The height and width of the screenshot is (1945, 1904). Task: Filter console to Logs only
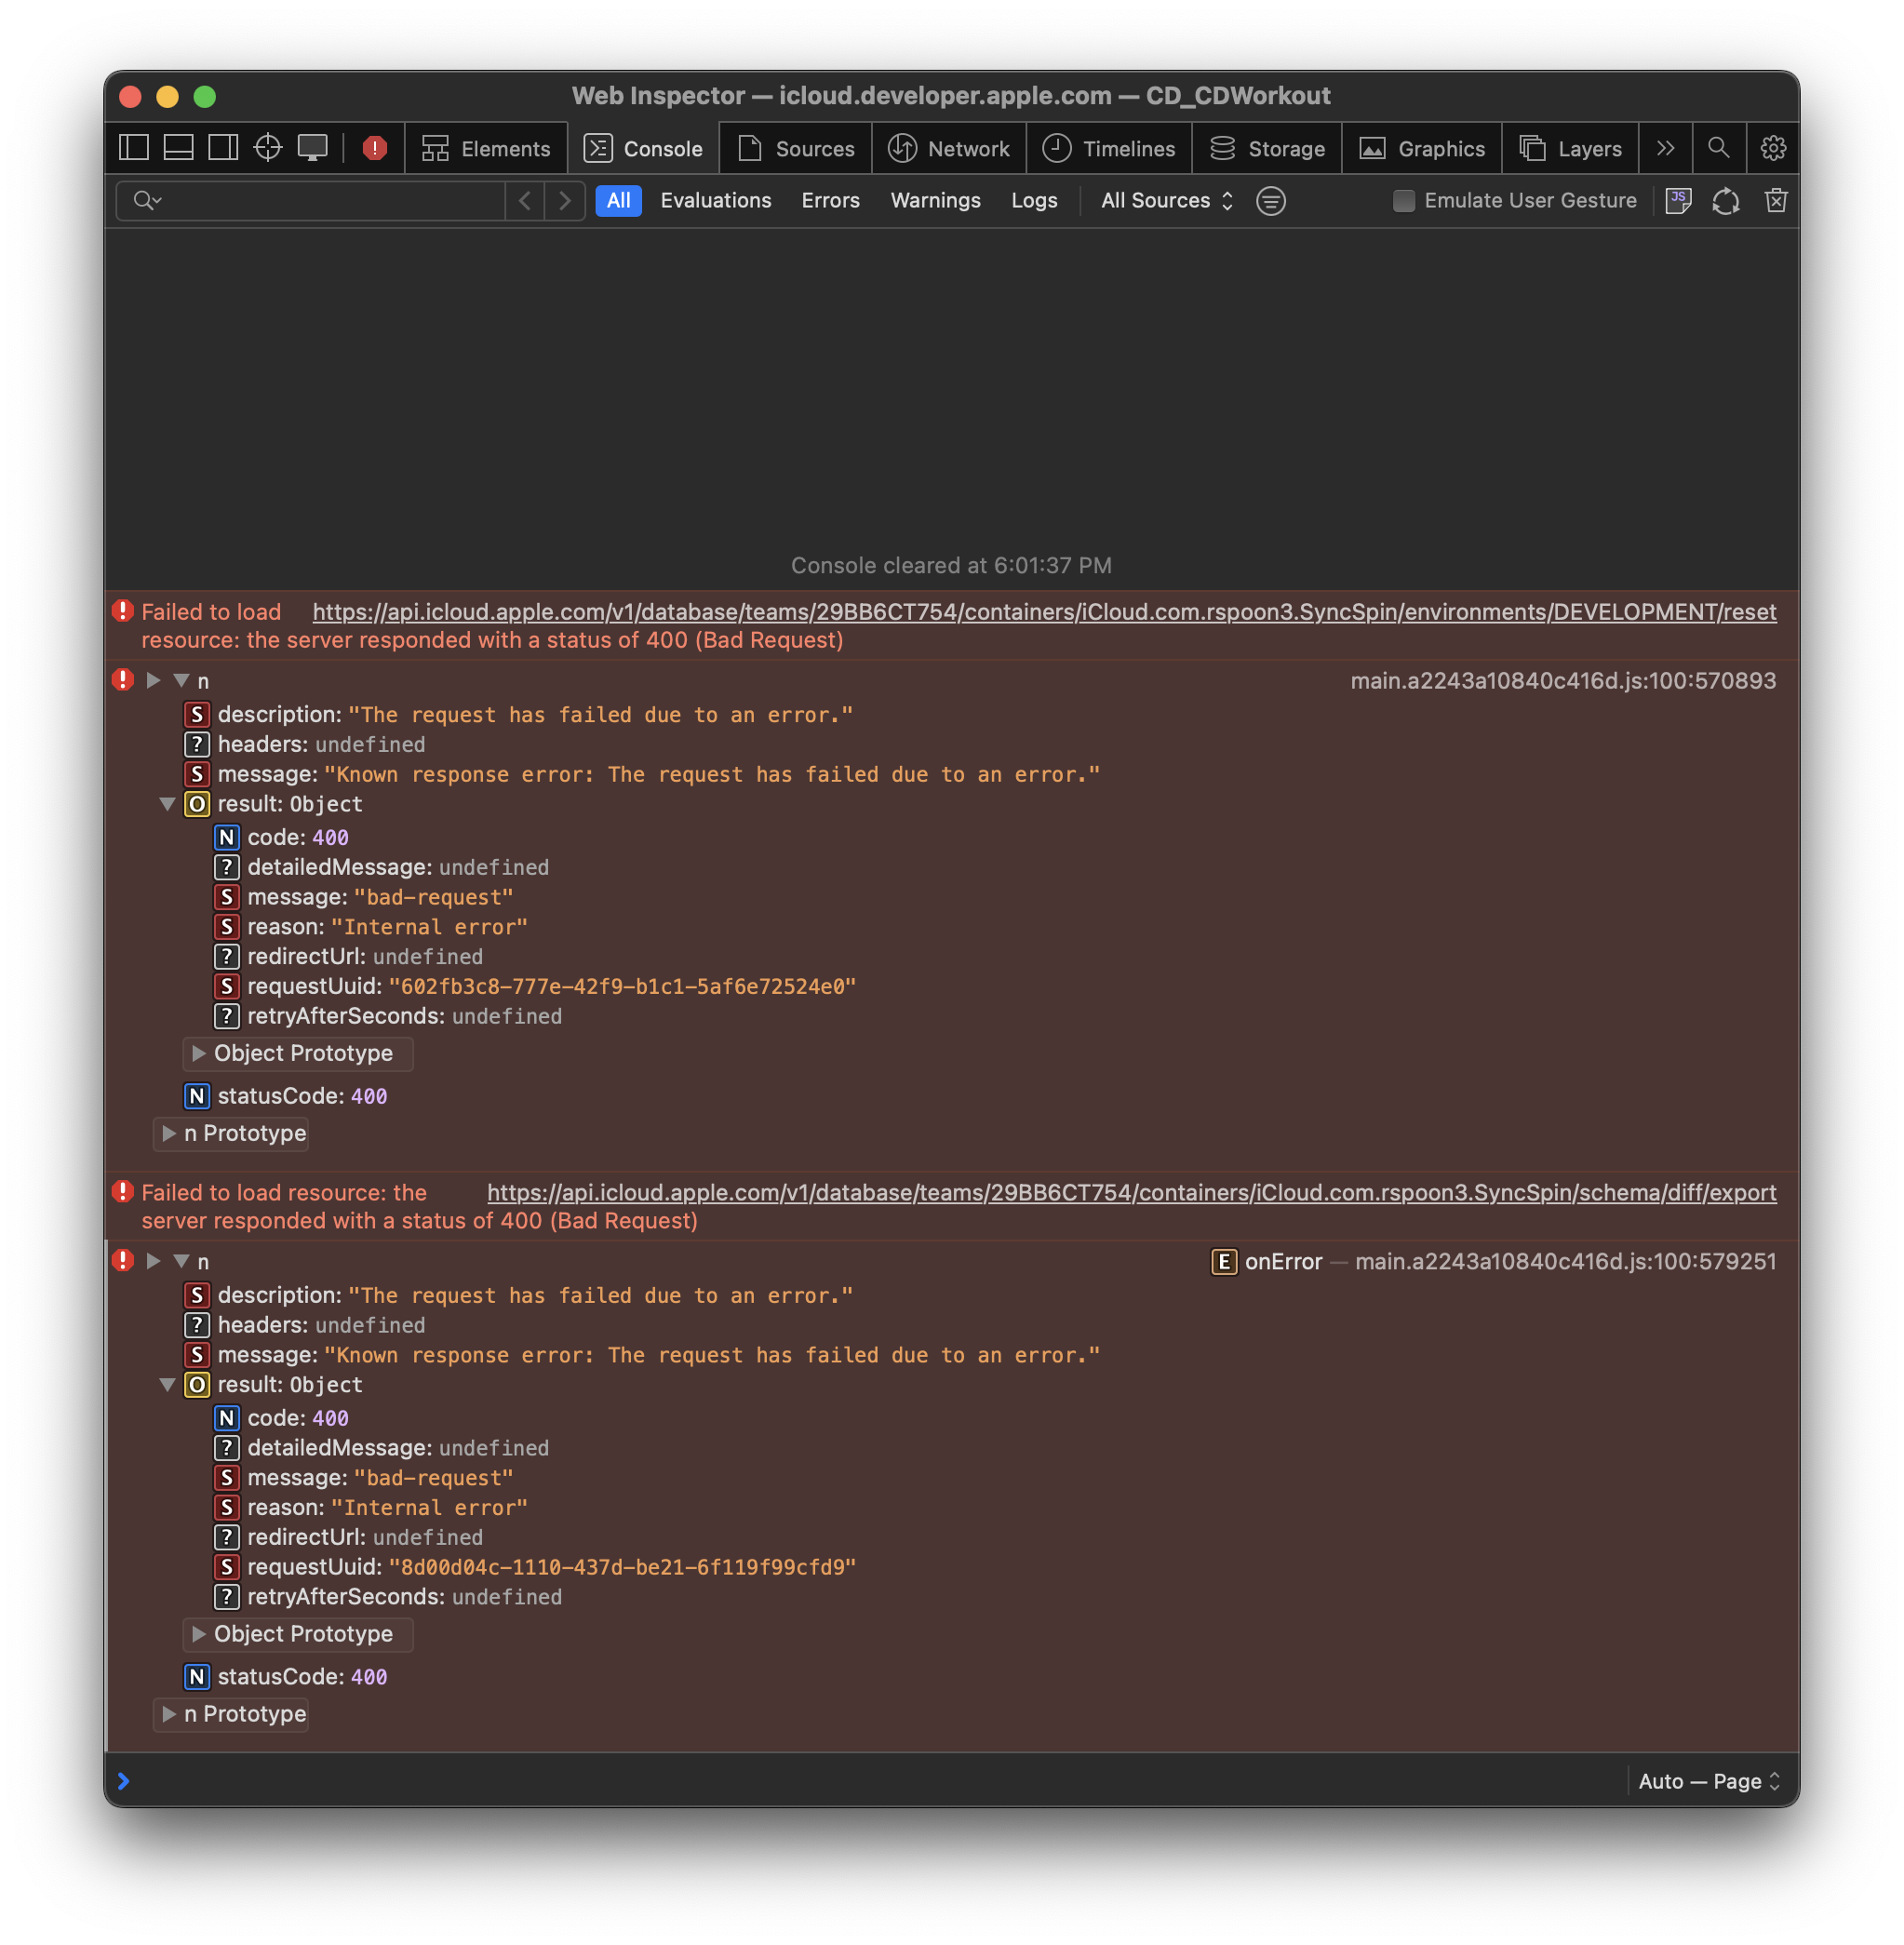(x=1034, y=201)
